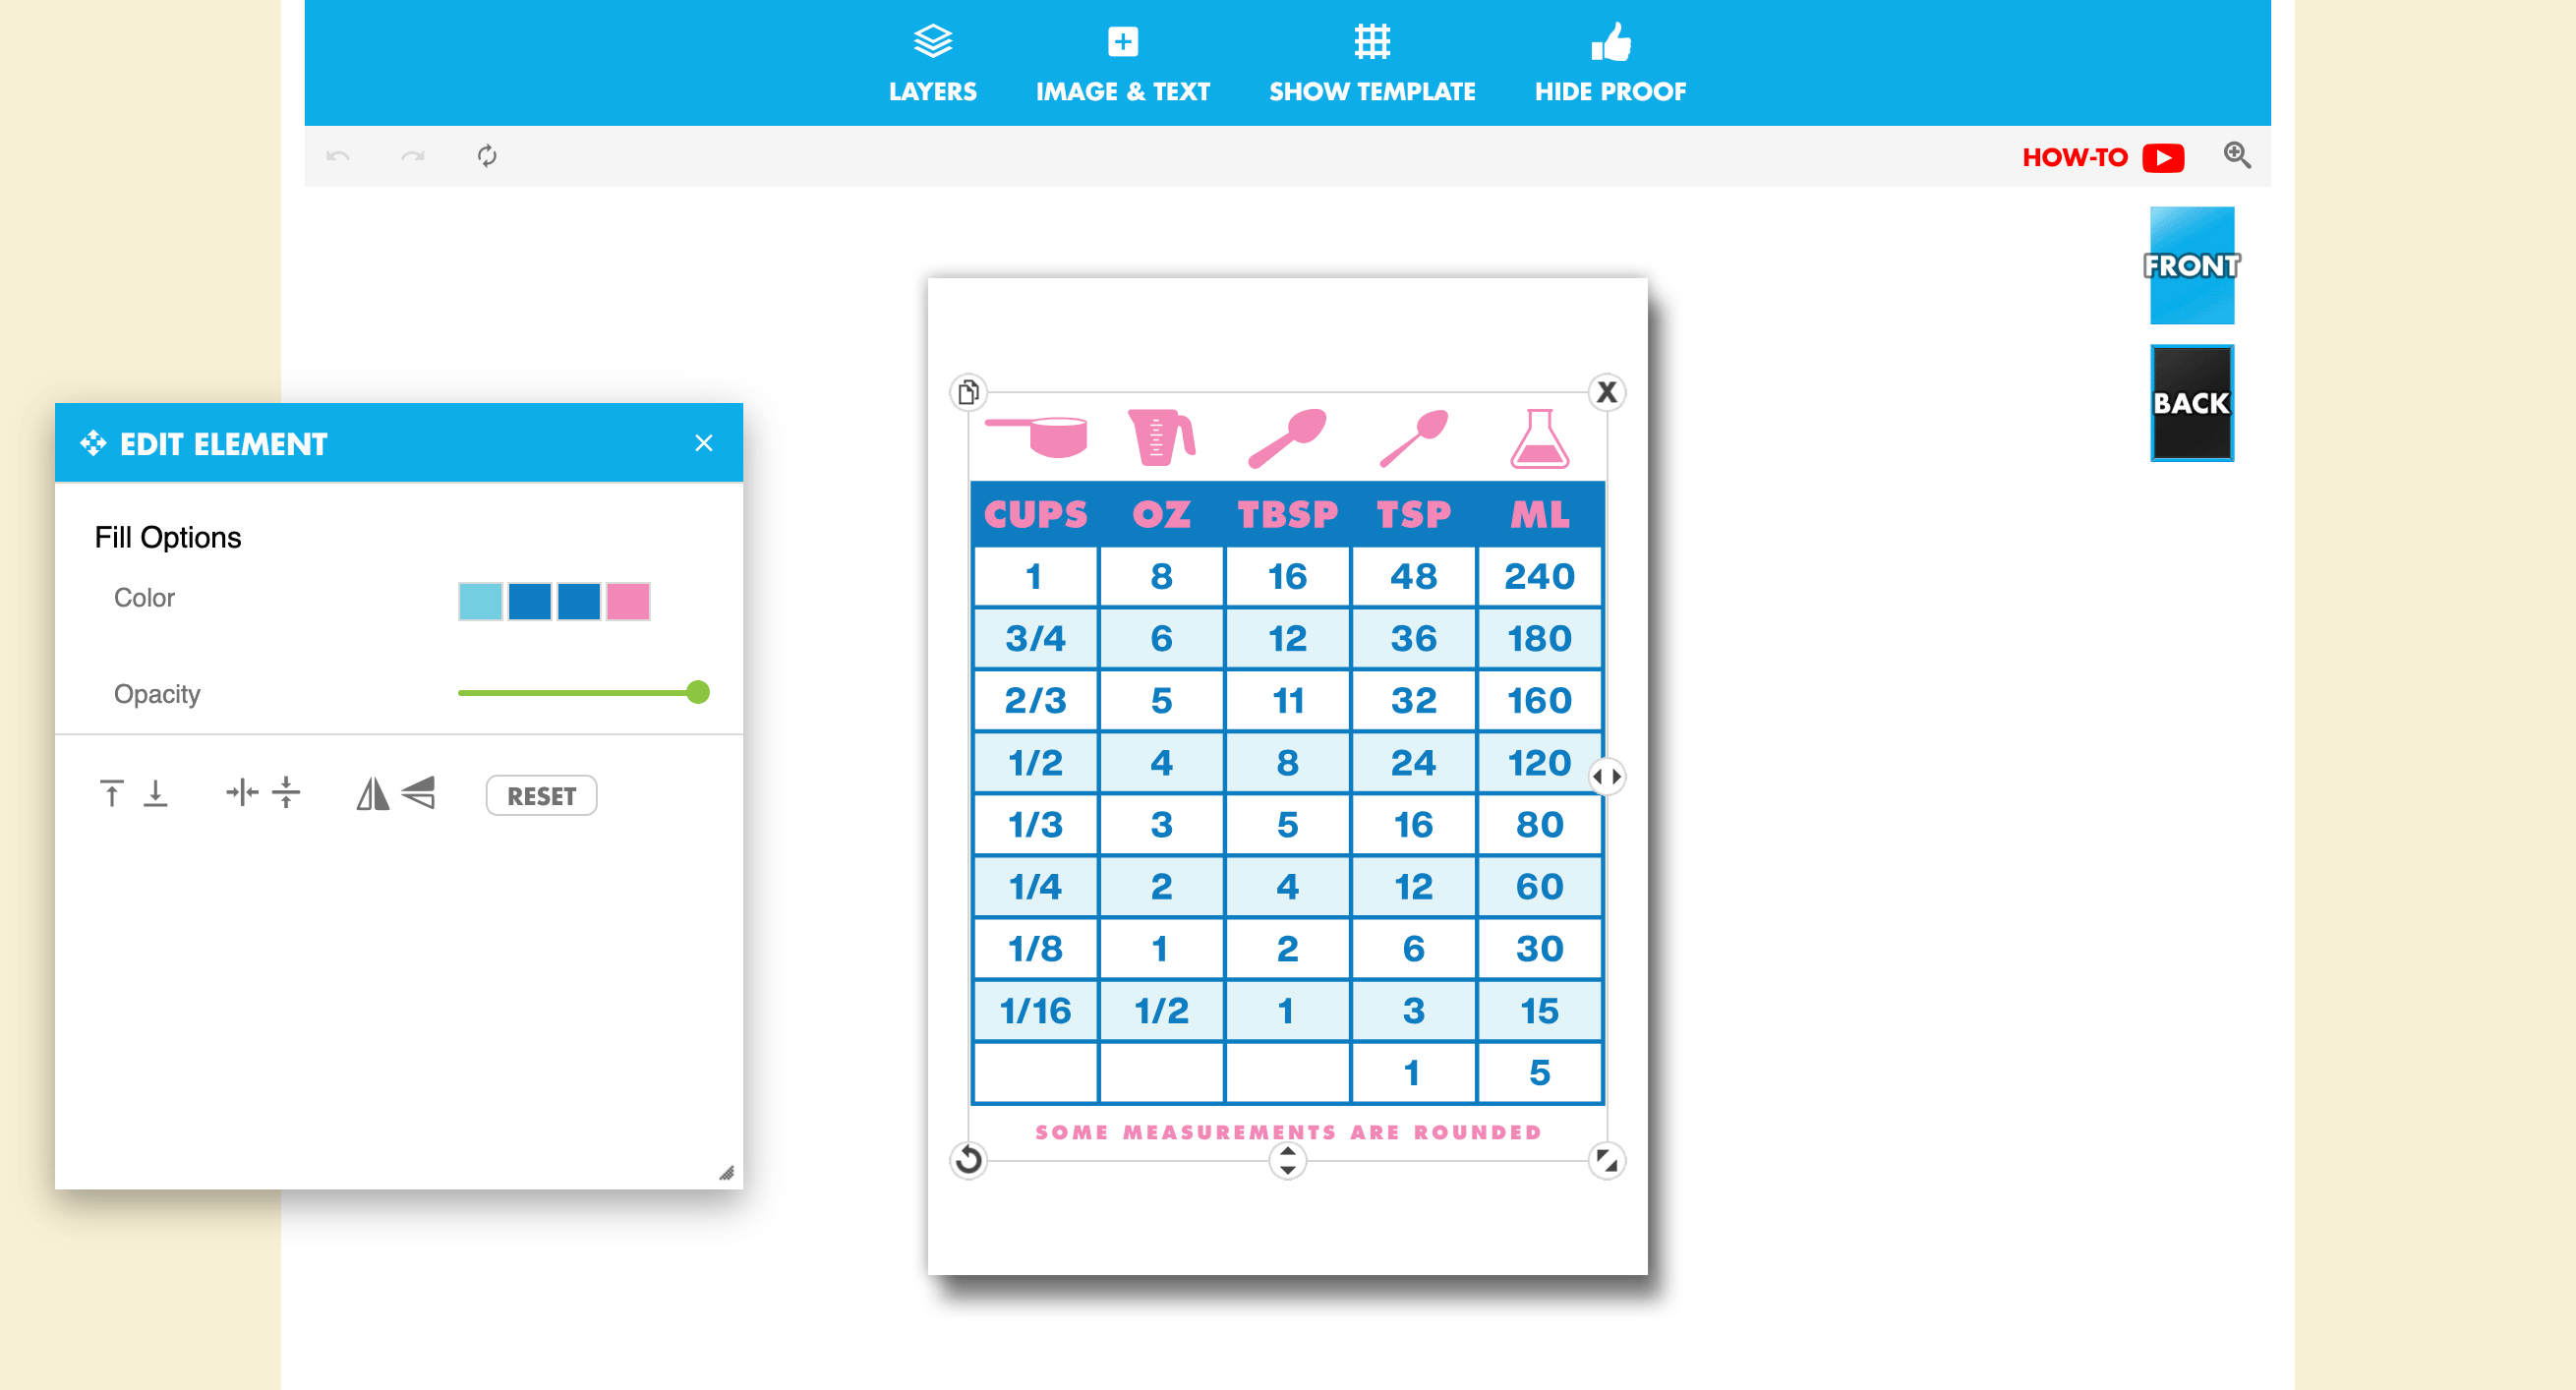Image resolution: width=2576 pixels, height=1390 pixels.
Task: Click the BACK thumbnail preview
Action: [x=2191, y=400]
